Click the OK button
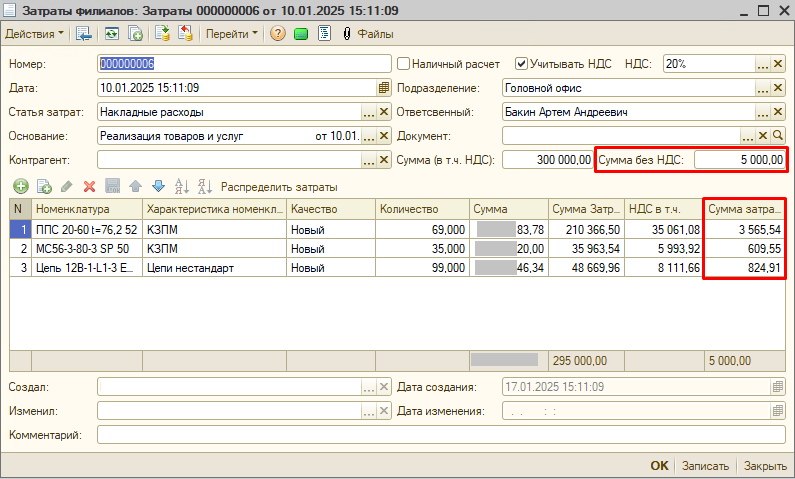Screen dimensions: 795x479 click(x=659, y=465)
